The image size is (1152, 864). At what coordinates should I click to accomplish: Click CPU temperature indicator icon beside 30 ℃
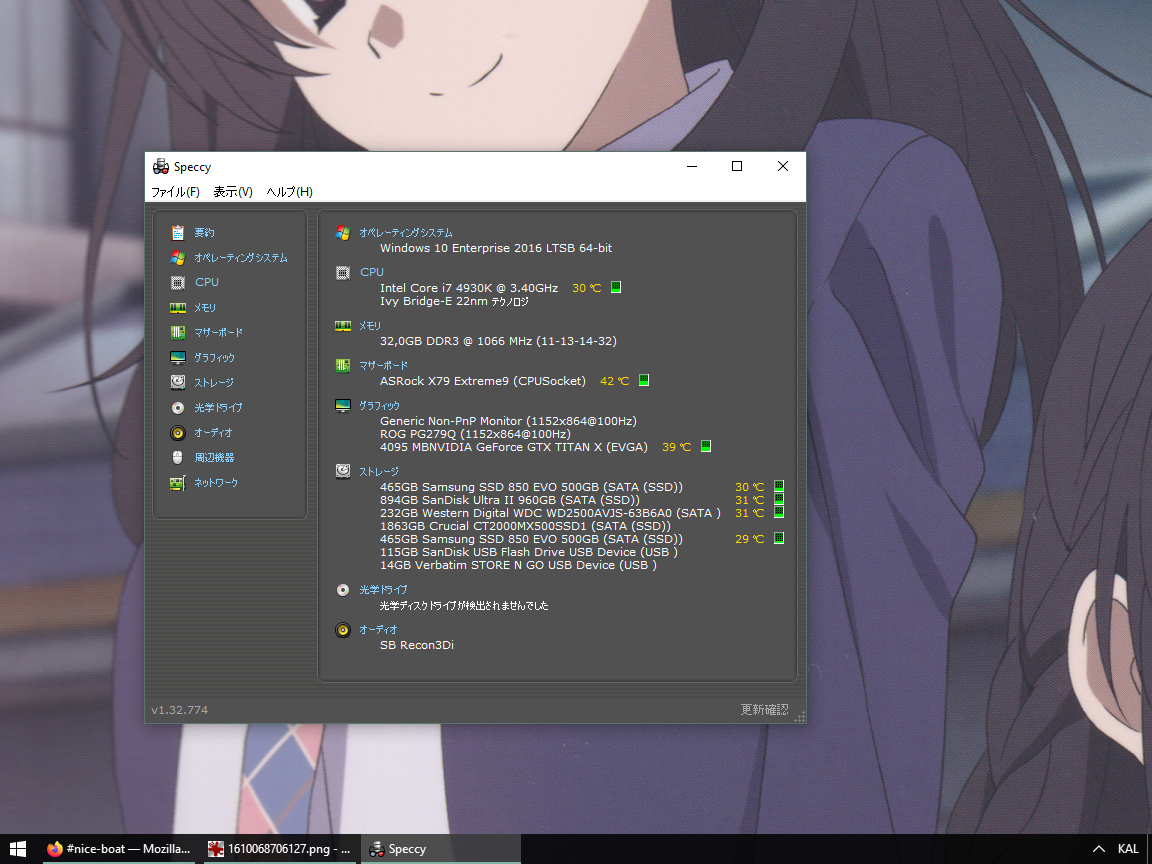(616, 287)
